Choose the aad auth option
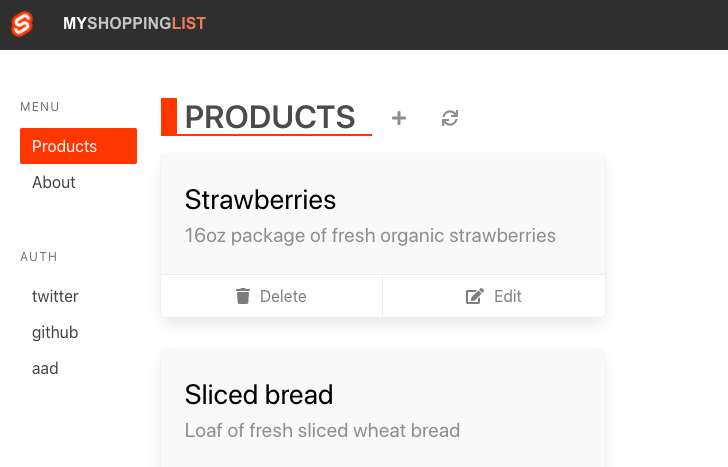Screen dimensions: 728x467 (x=45, y=368)
